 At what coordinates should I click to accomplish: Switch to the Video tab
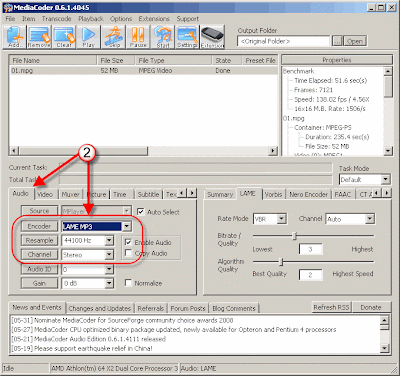tap(45, 194)
